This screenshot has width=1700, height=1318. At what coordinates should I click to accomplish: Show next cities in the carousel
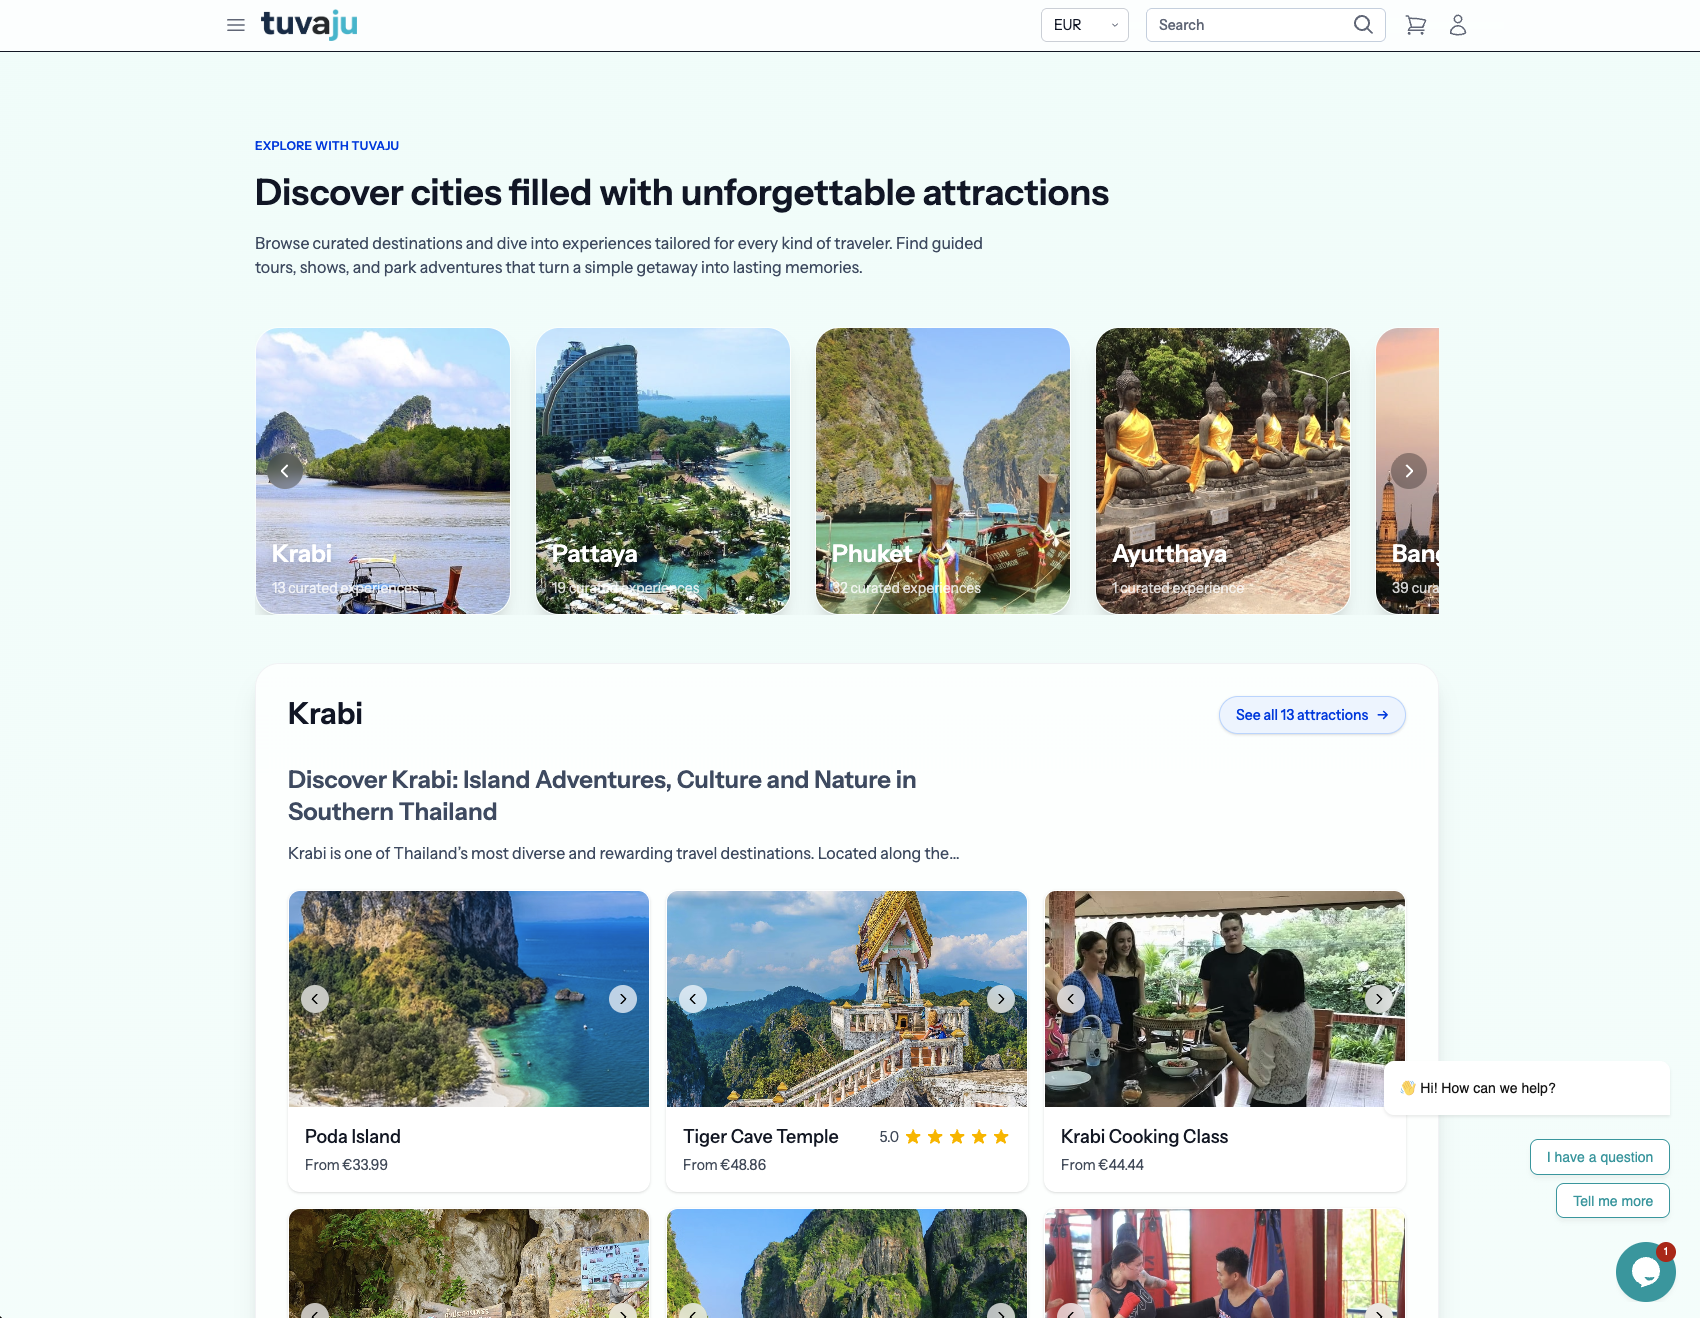point(1409,471)
